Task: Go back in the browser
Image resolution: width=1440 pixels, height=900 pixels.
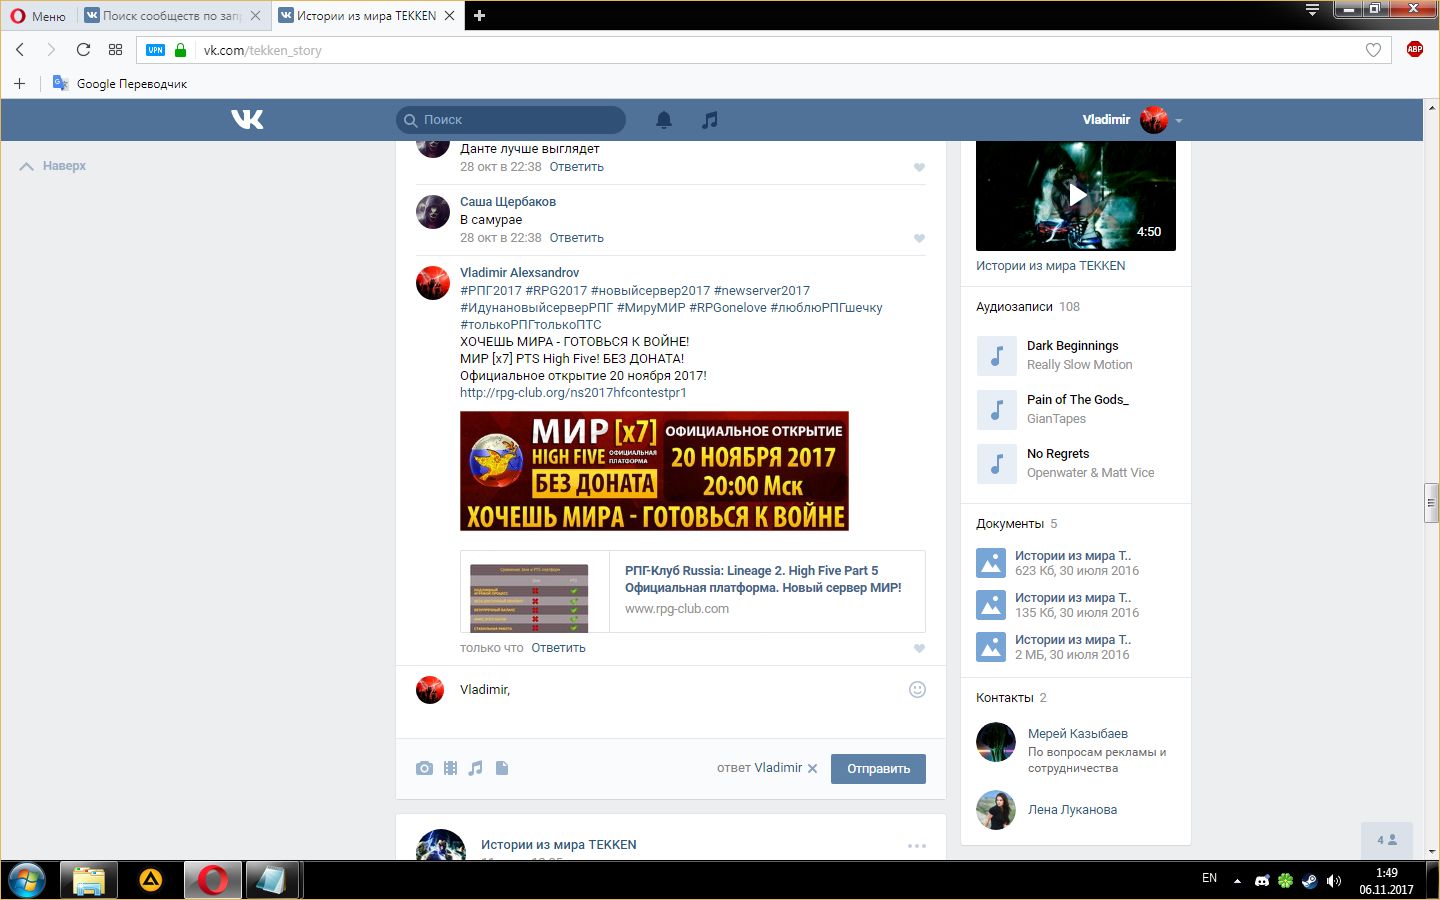Action: (x=20, y=50)
